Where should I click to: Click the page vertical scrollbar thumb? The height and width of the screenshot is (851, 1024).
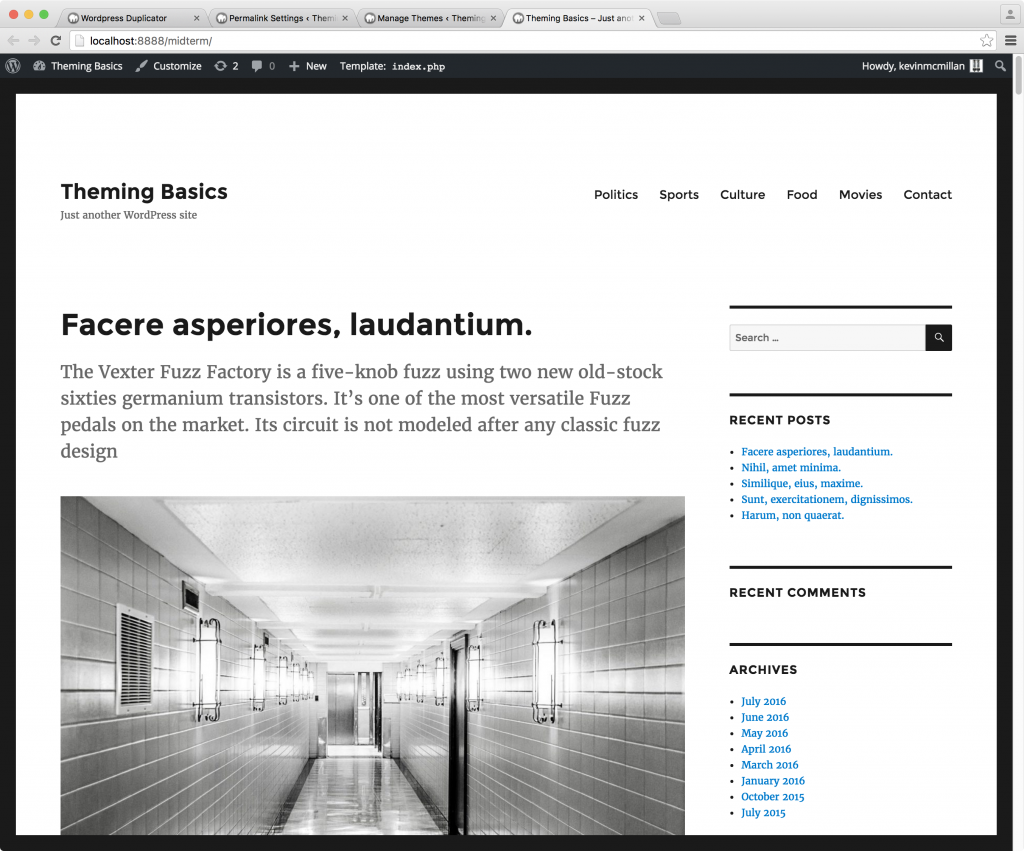point(1017,77)
